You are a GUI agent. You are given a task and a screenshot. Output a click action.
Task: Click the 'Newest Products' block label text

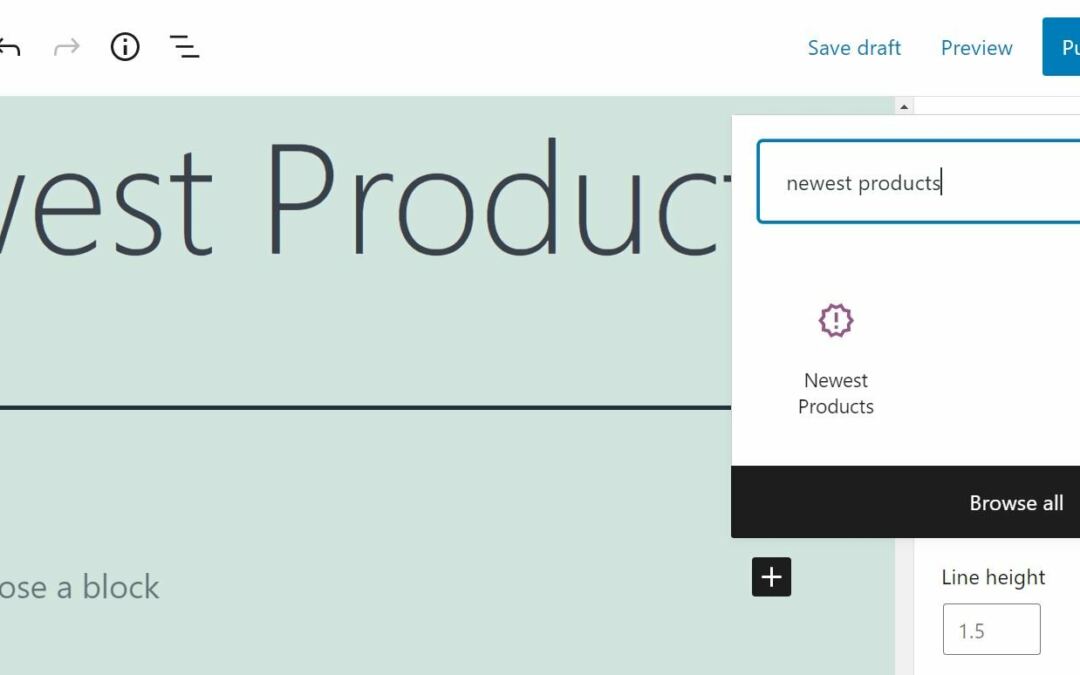pyautogui.click(x=836, y=393)
